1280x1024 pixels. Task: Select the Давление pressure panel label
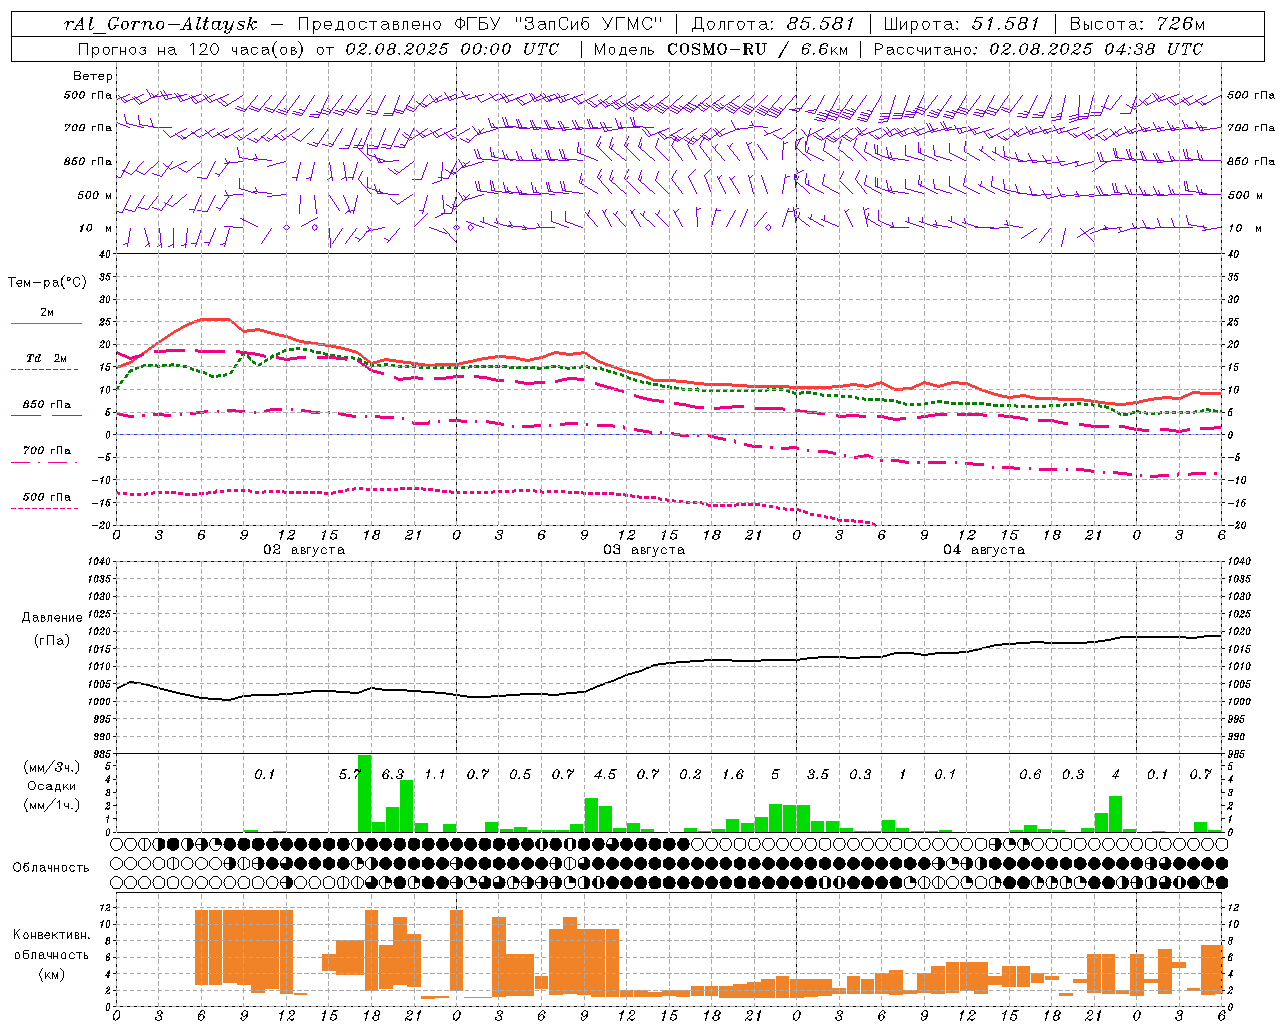tap(52, 618)
